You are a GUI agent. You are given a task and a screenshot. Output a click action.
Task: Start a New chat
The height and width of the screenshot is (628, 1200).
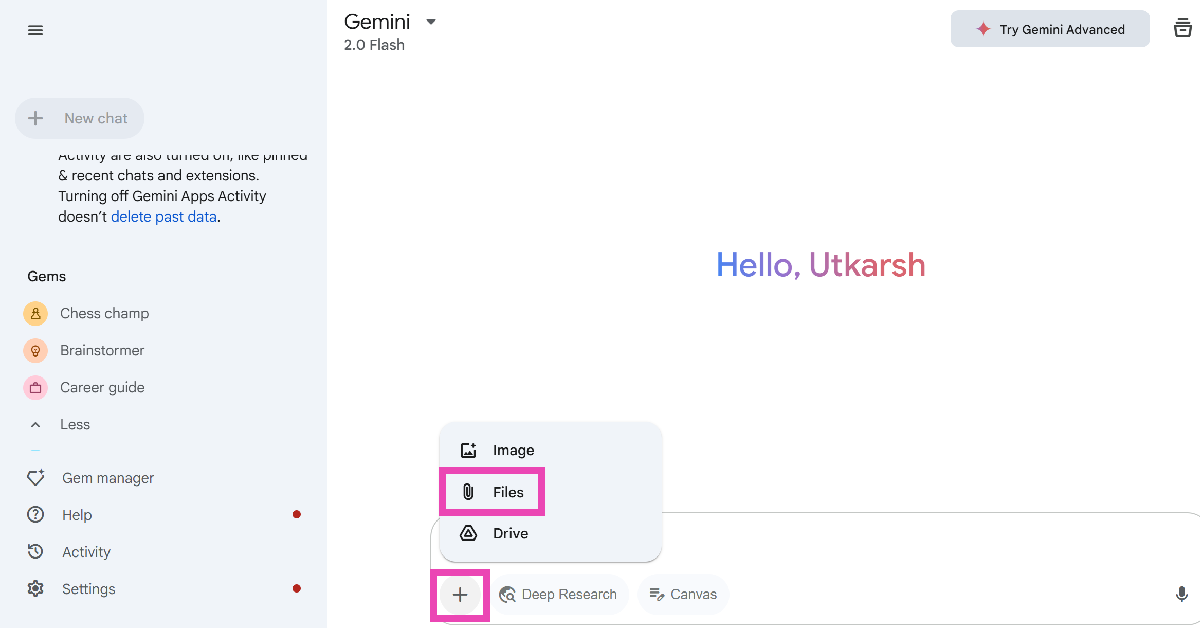point(80,118)
